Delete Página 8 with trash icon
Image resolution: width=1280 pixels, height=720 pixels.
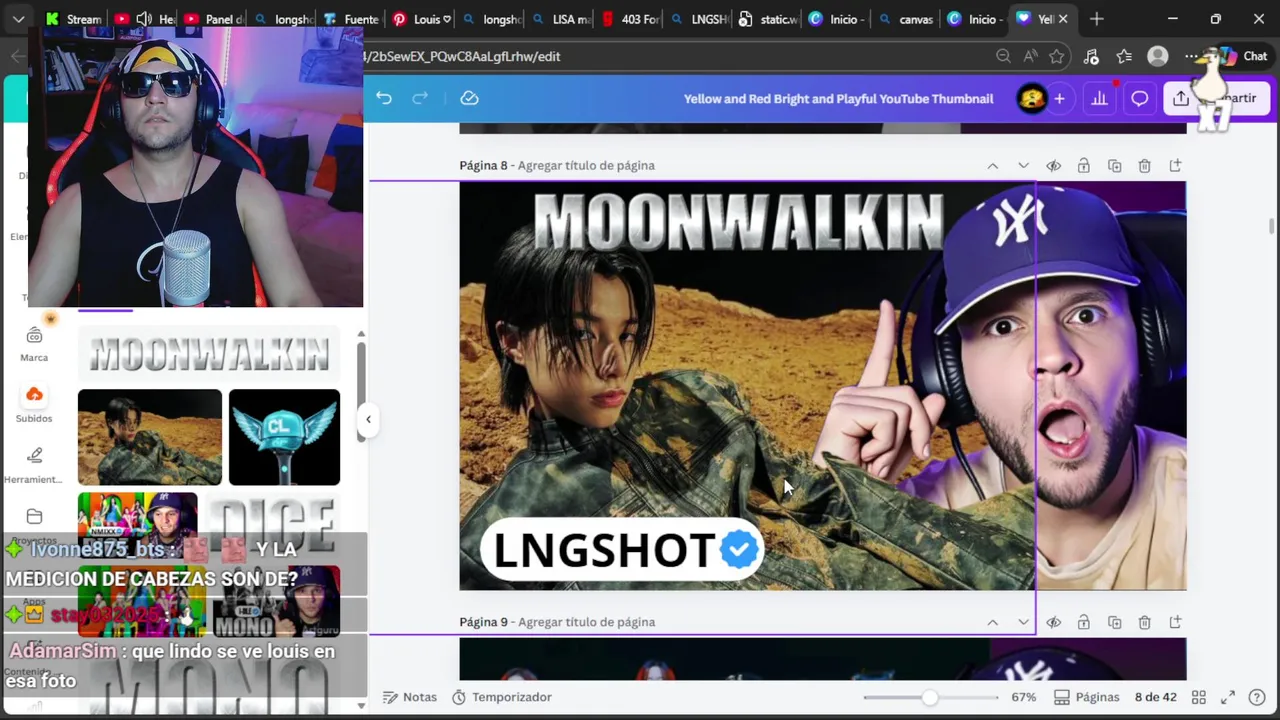point(1145,165)
